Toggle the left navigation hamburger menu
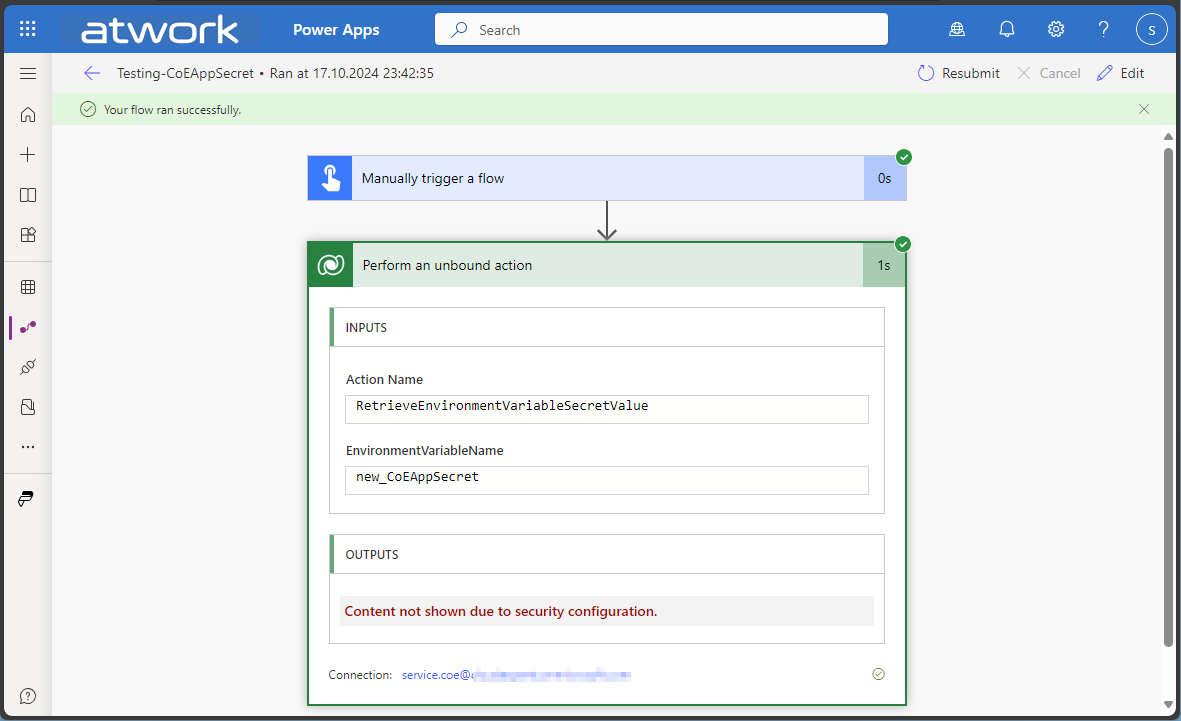The image size is (1181, 721). (28, 73)
